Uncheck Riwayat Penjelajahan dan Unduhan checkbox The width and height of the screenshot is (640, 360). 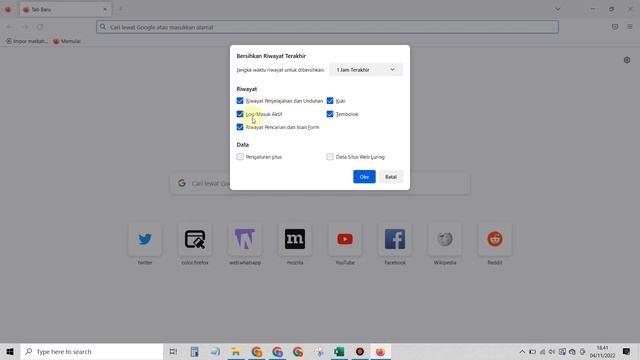coord(240,101)
